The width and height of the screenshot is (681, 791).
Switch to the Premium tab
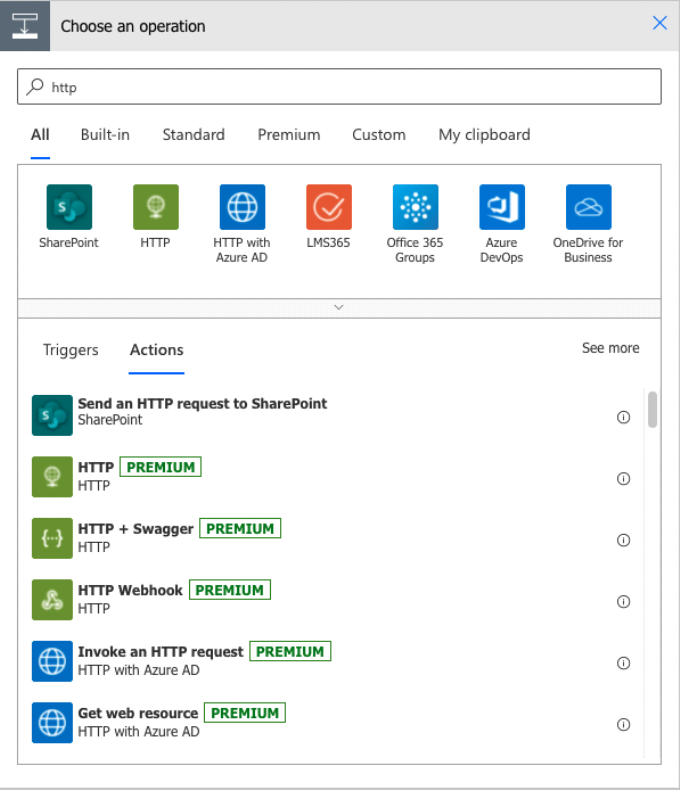(x=289, y=135)
